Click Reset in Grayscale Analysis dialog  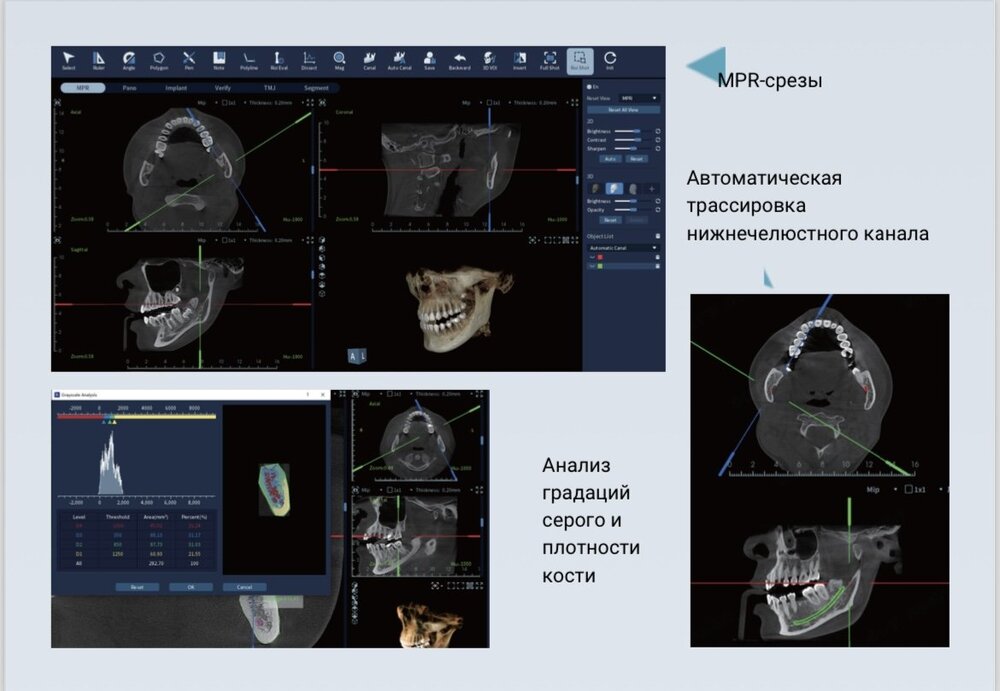pos(137,587)
